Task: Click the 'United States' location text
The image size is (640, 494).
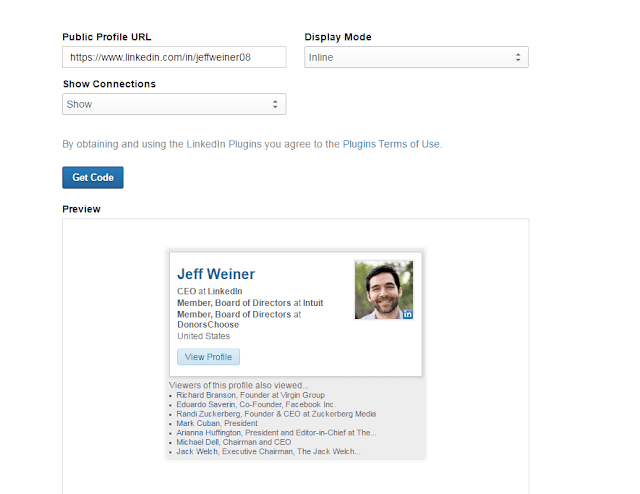Action: point(203,336)
